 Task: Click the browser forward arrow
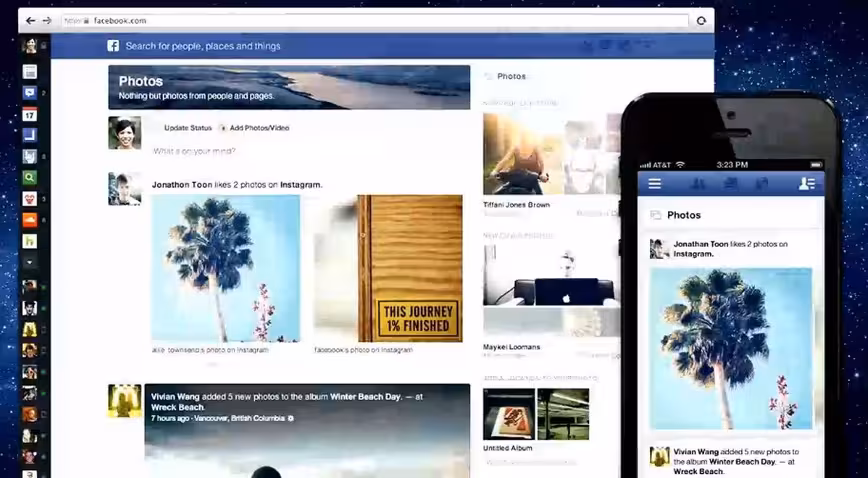coord(47,20)
